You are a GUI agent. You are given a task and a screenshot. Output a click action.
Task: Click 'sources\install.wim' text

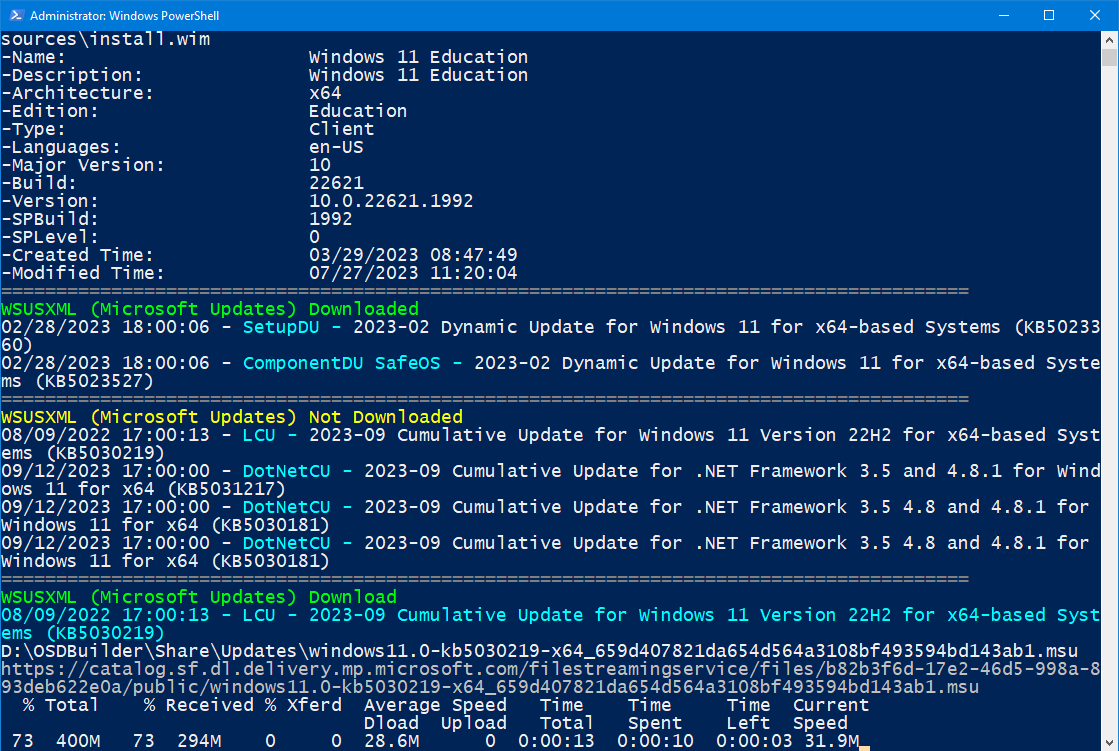pos(106,39)
